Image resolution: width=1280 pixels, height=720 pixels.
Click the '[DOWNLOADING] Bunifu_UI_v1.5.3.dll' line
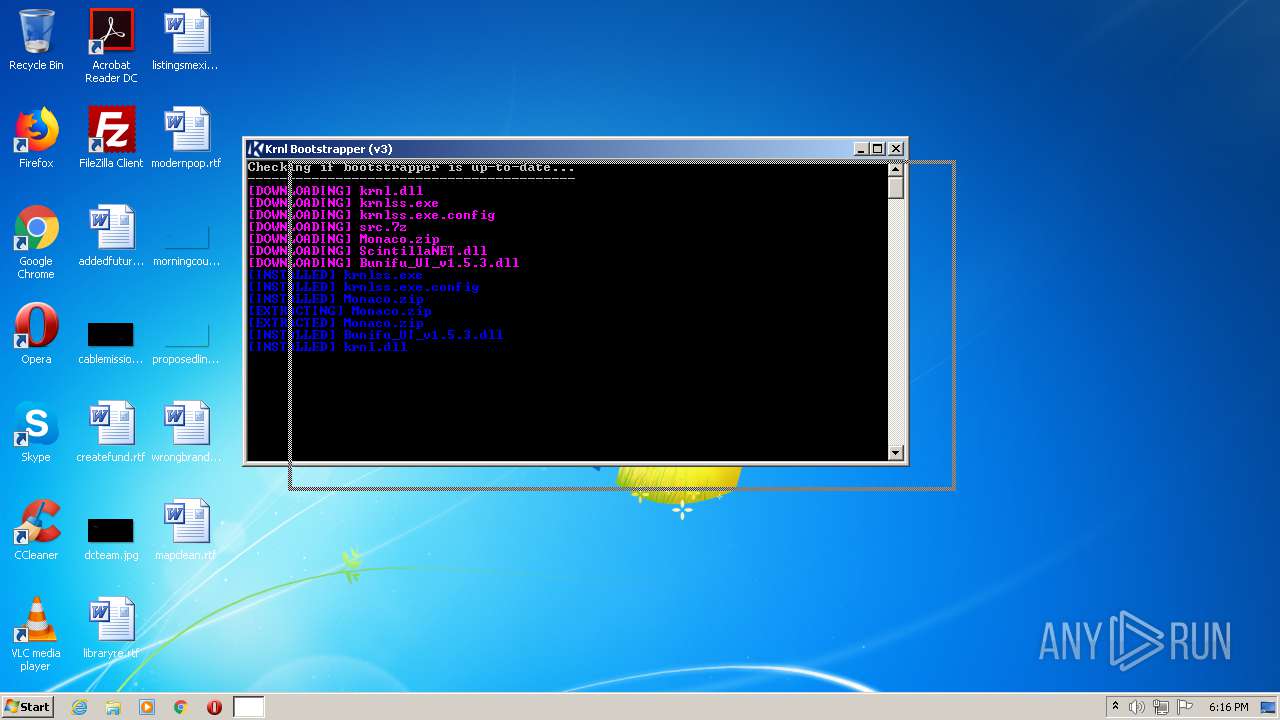pyautogui.click(x=384, y=263)
